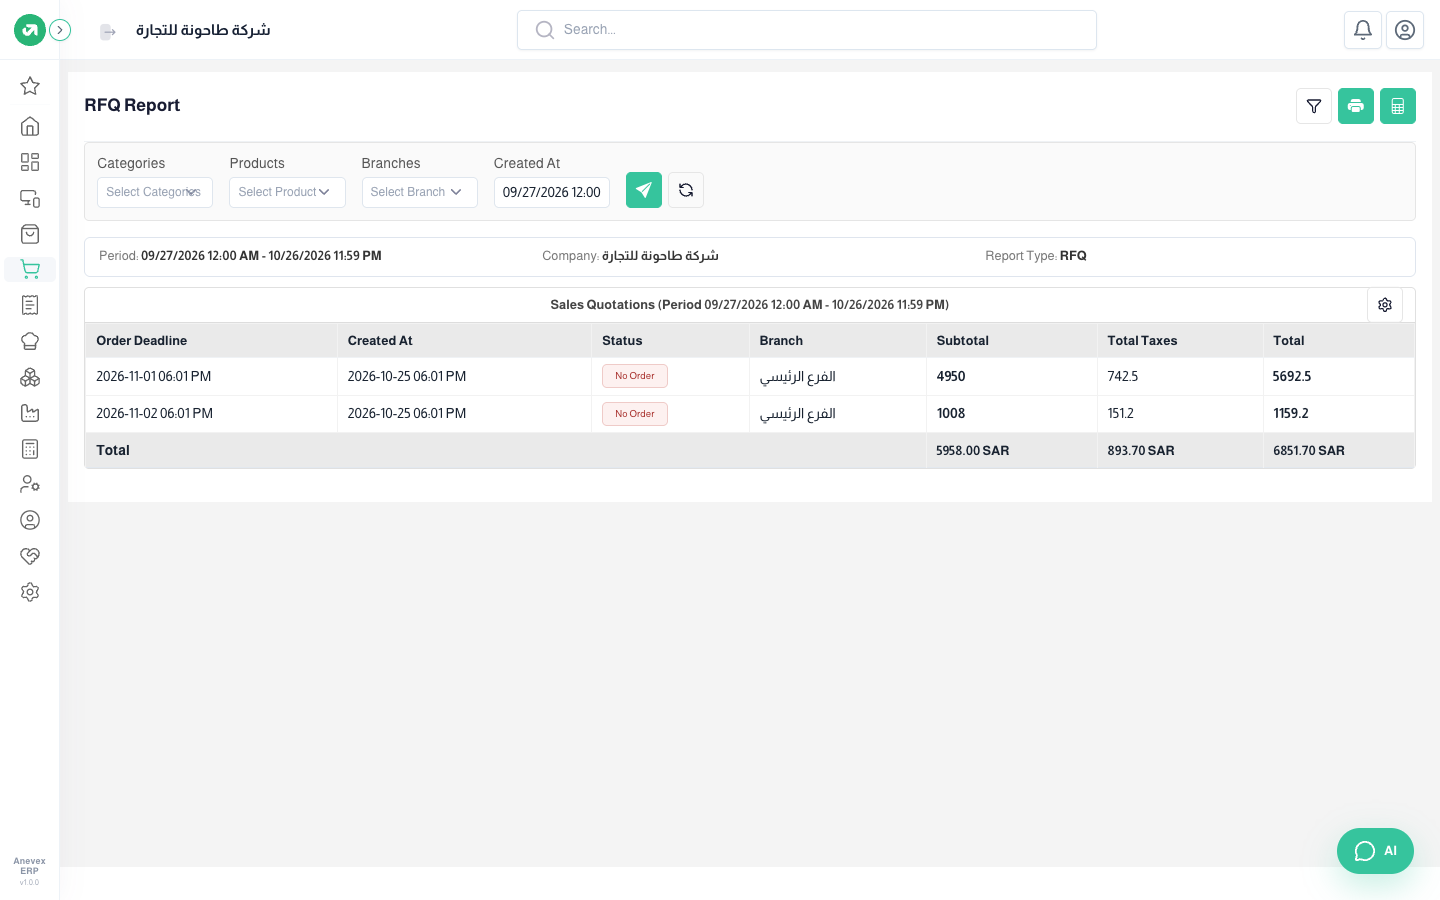1440x900 pixels.
Task: Go to home icon in sidebar
Action: coord(30,126)
